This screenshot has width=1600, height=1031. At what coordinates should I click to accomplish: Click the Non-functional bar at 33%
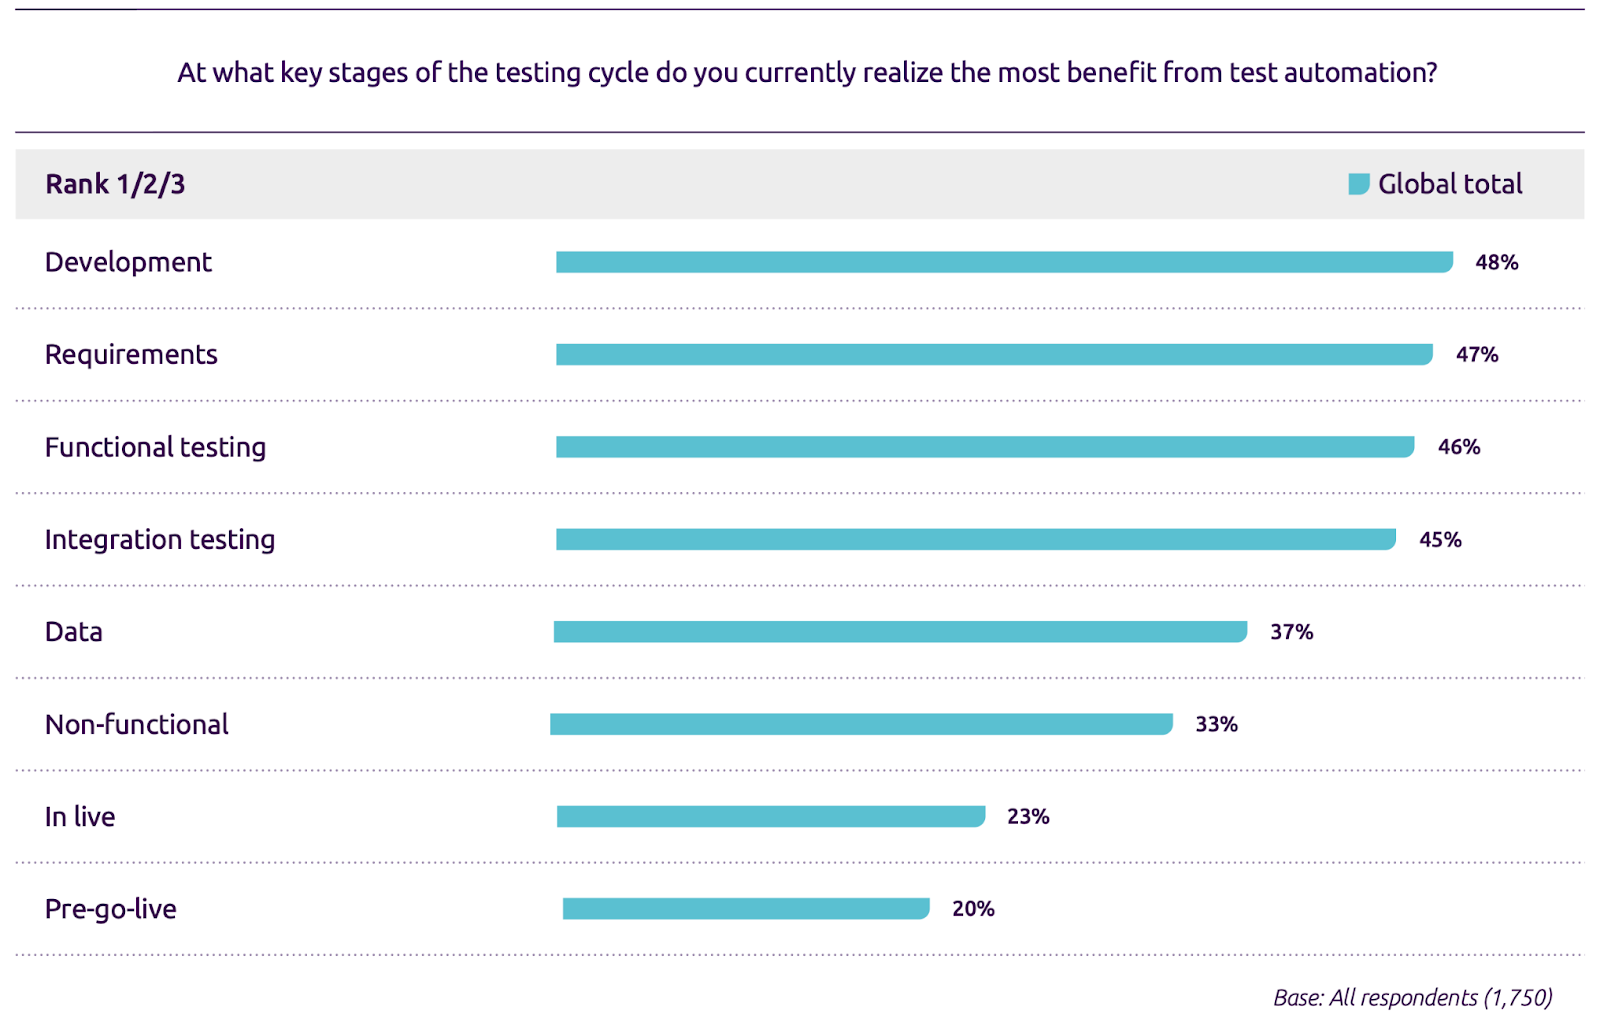(x=861, y=724)
